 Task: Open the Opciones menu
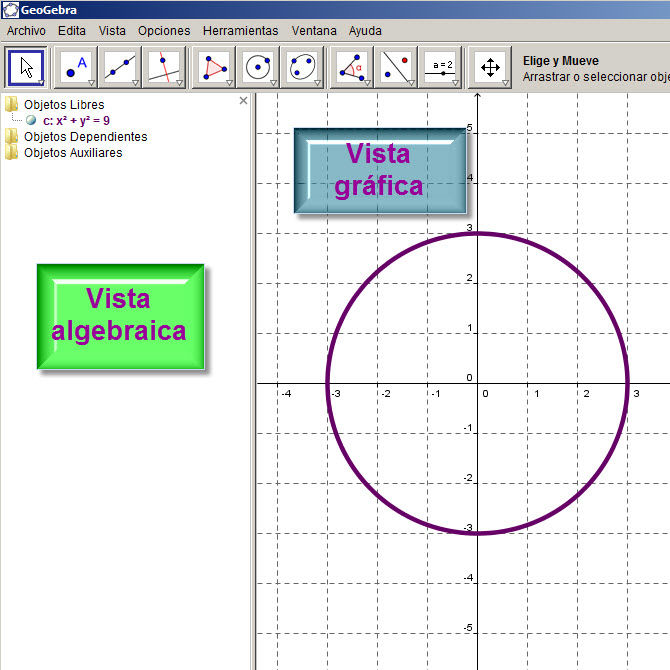click(x=164, y=31)
